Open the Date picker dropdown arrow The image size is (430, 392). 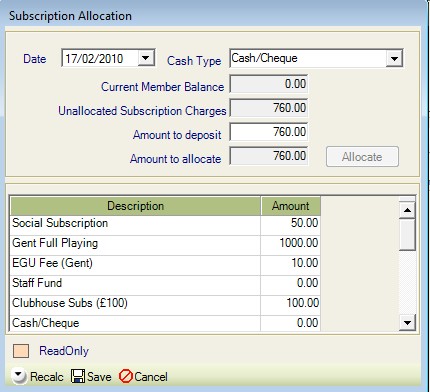point(146,58)
